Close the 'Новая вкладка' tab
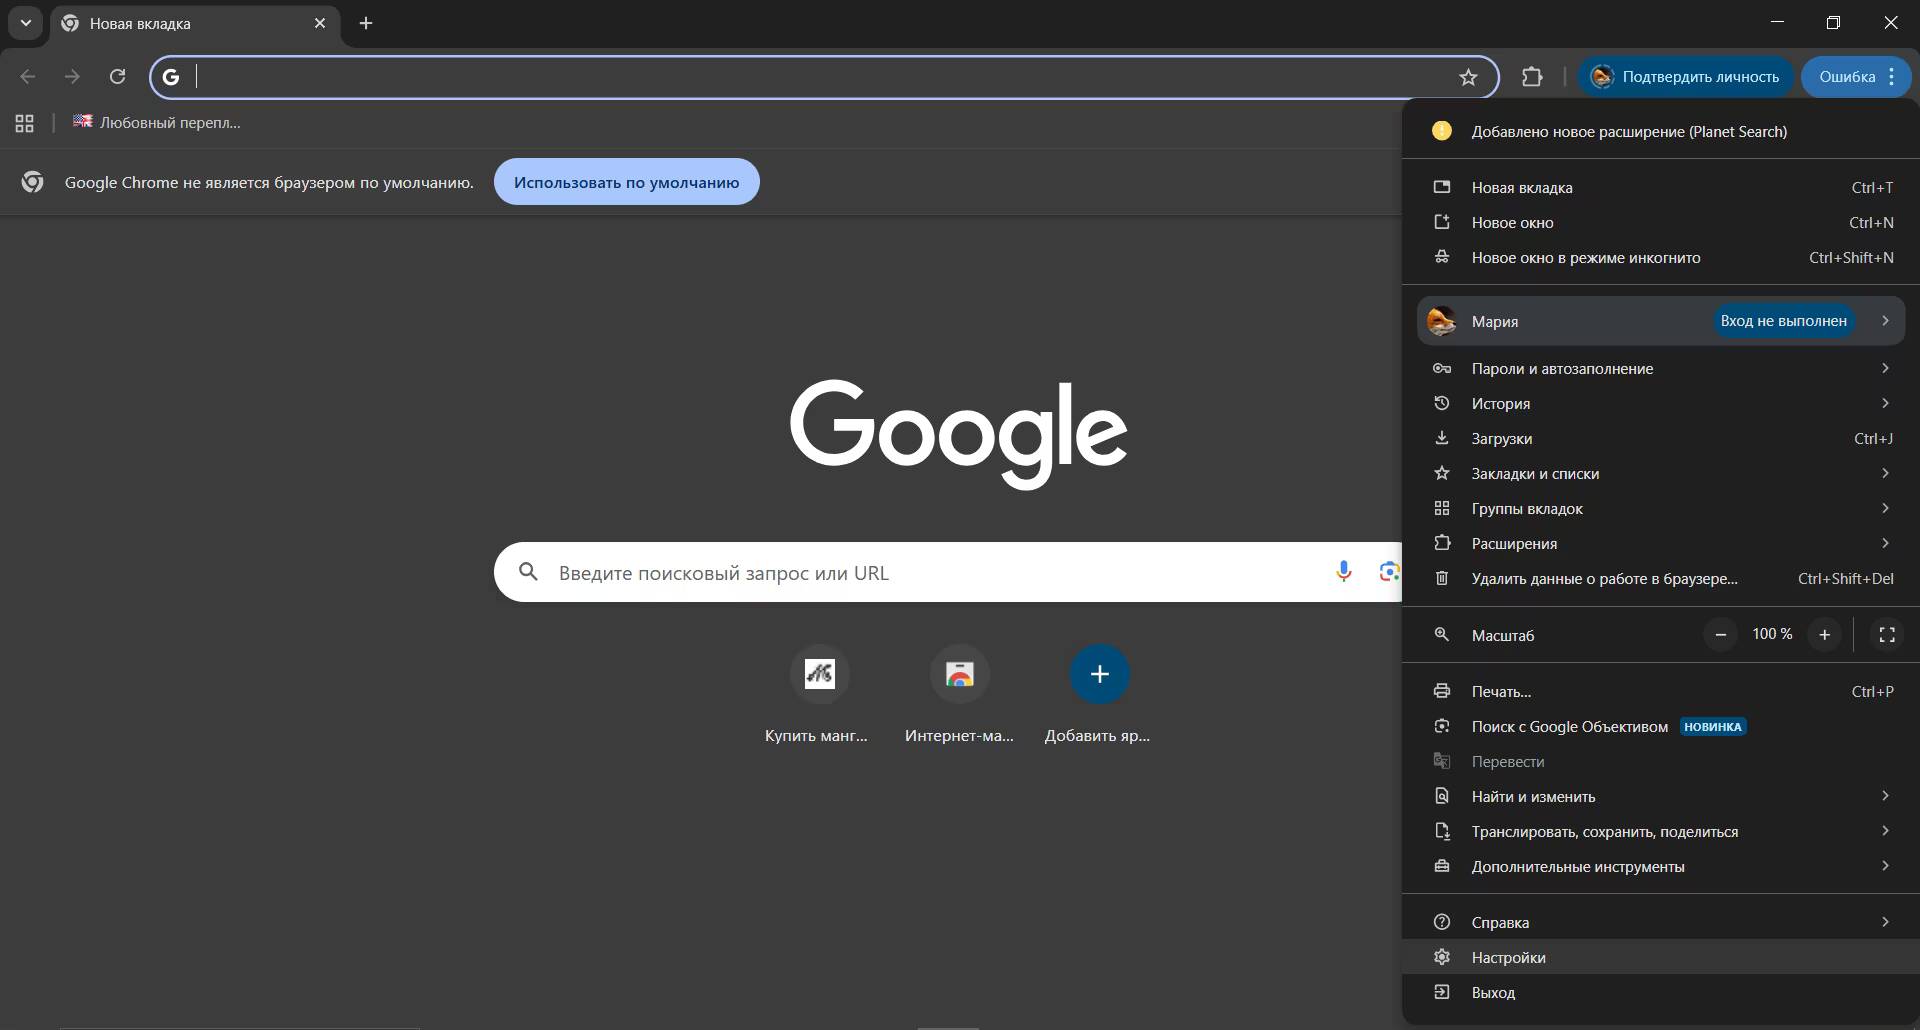The image size is (1920, 1030). coord(320,23)
